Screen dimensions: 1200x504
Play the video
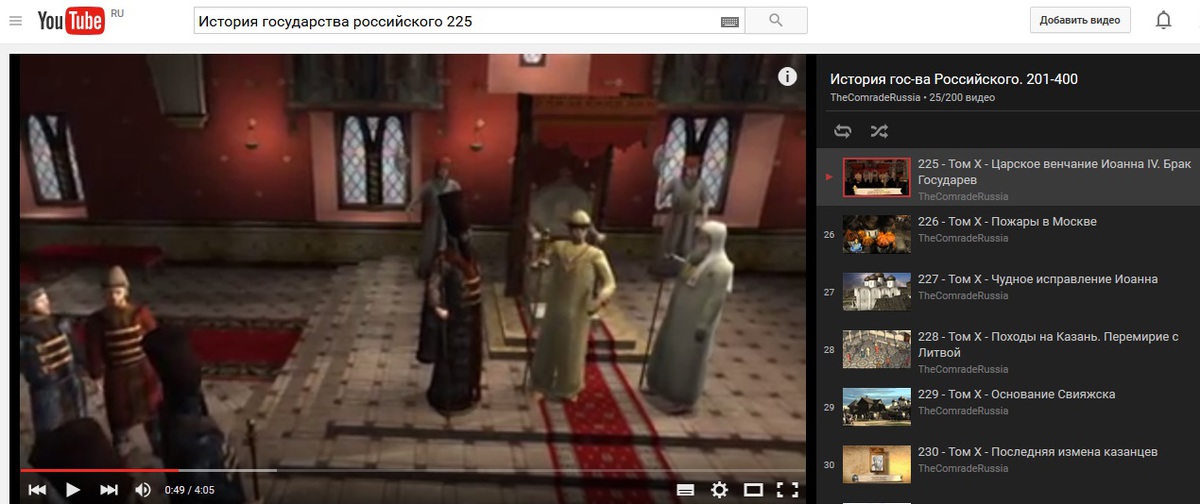pyautogui.click(x=72, y=490)
